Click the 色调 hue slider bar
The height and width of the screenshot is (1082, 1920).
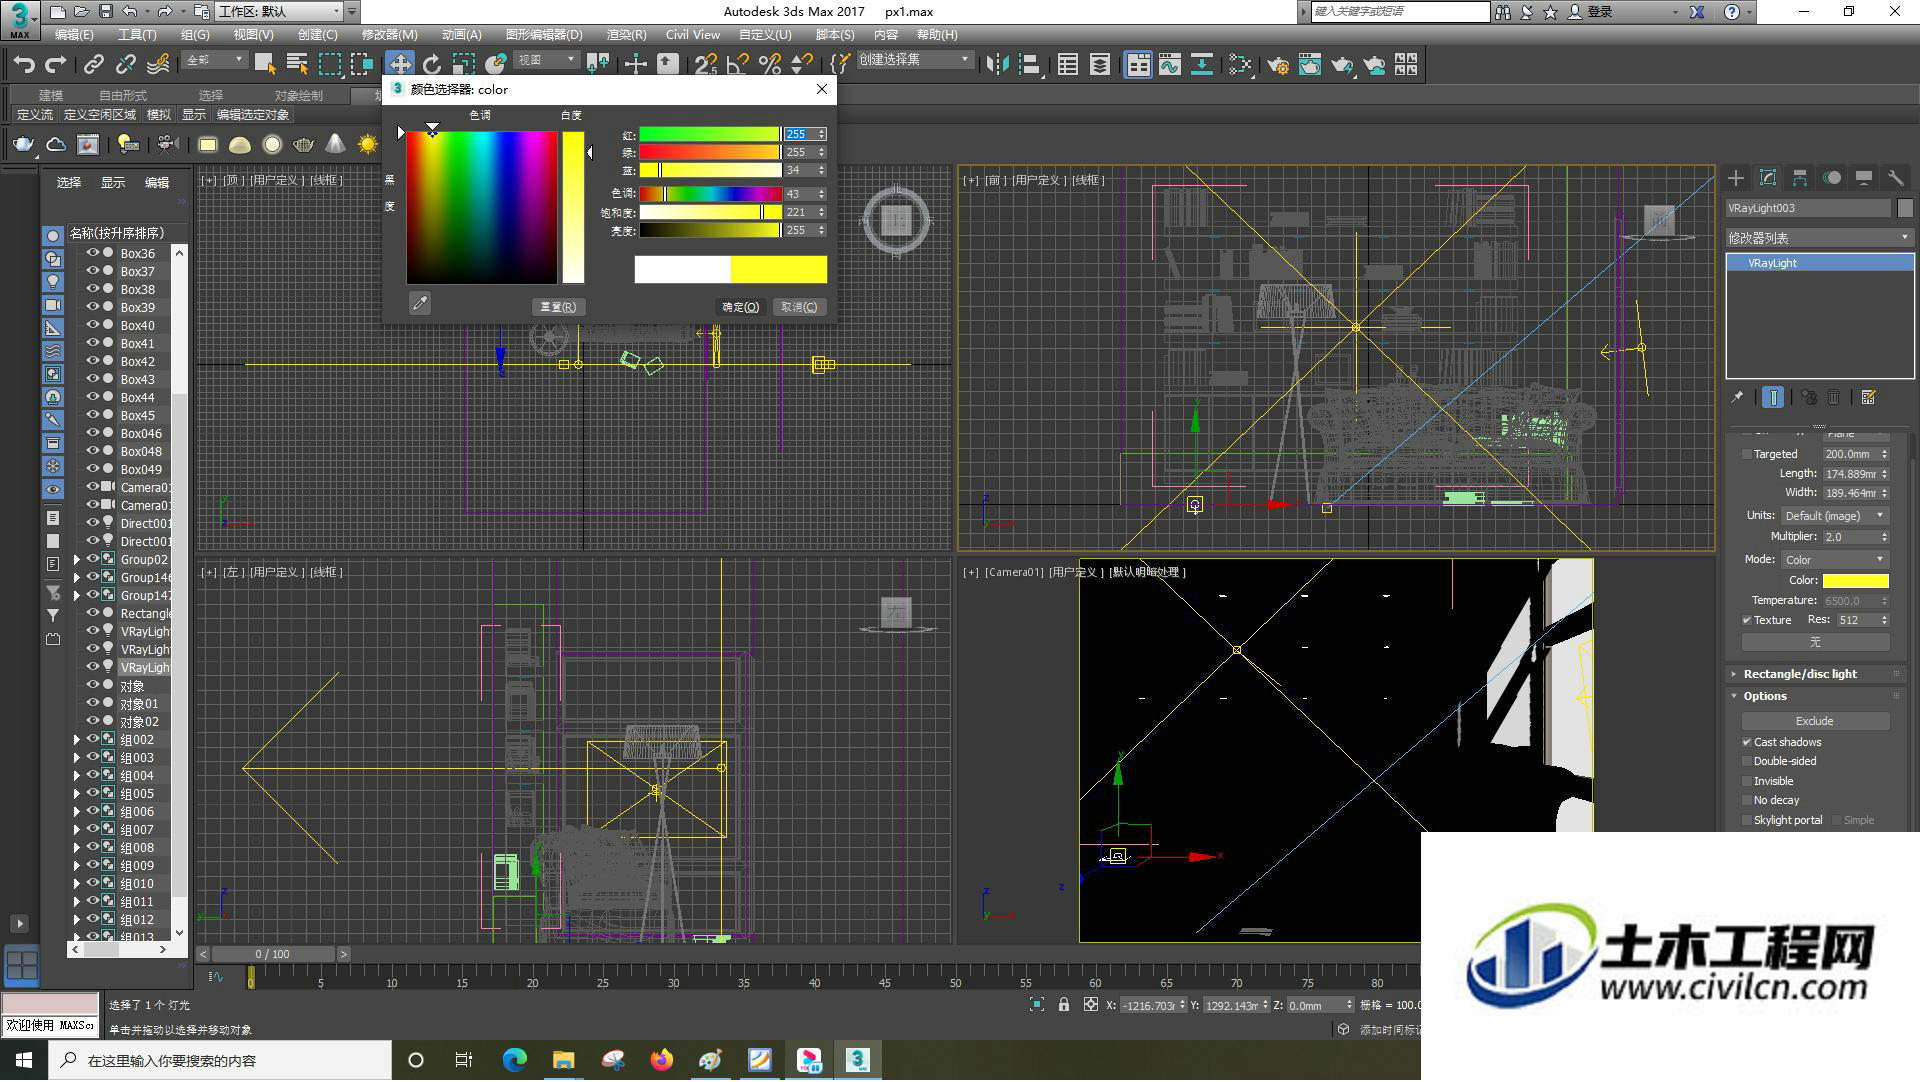click(x=710, y=194)
